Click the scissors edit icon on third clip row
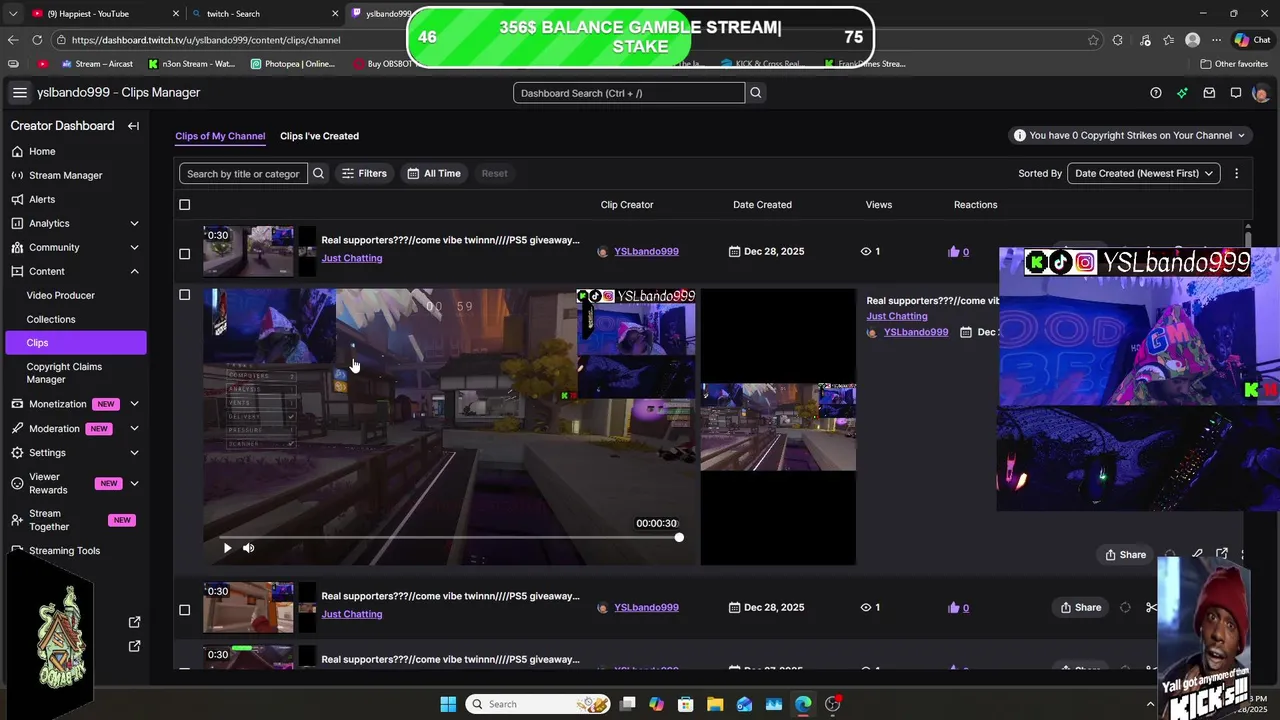This screenshot has height=720, width=1280. (1151, 607)
